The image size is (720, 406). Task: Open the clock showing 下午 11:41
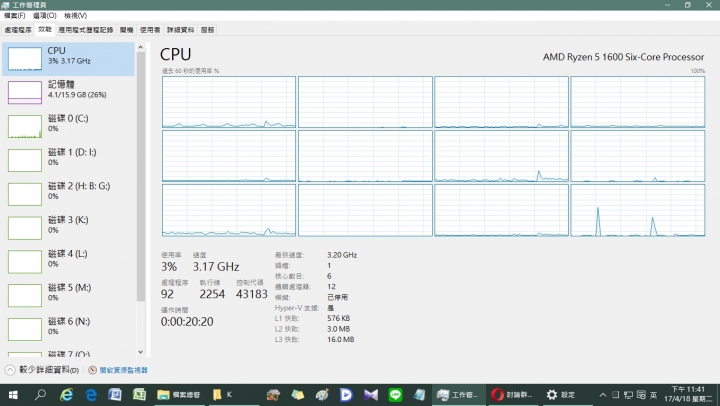(688, 395)
